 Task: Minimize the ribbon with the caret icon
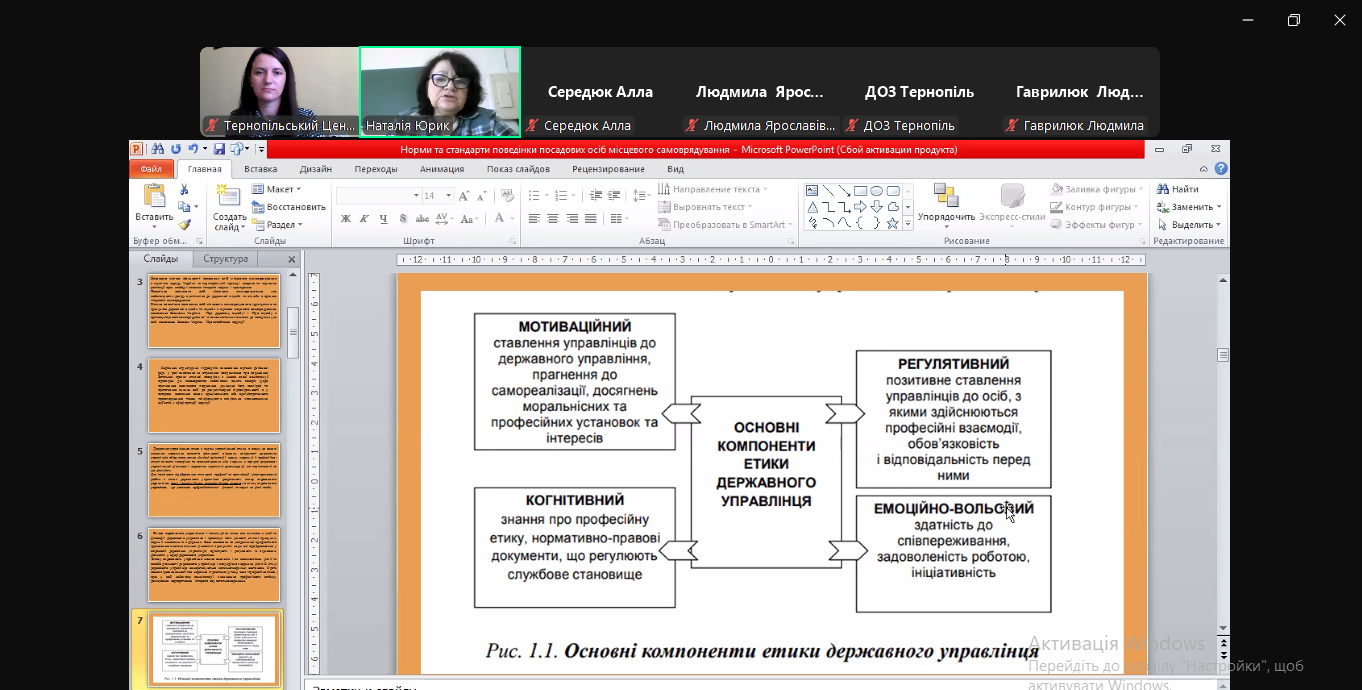(x=1205, y=169)
